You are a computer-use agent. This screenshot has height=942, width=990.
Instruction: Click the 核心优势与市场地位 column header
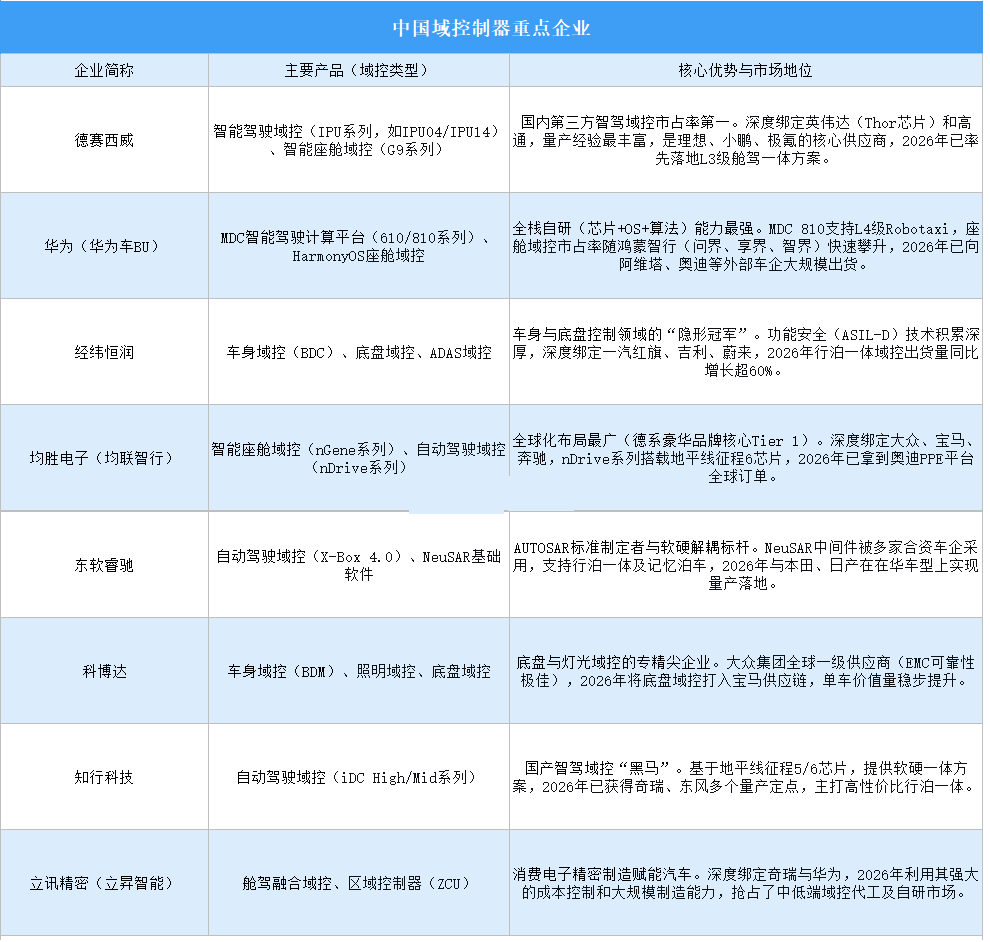pyautogui.click(x=746, y=70)
